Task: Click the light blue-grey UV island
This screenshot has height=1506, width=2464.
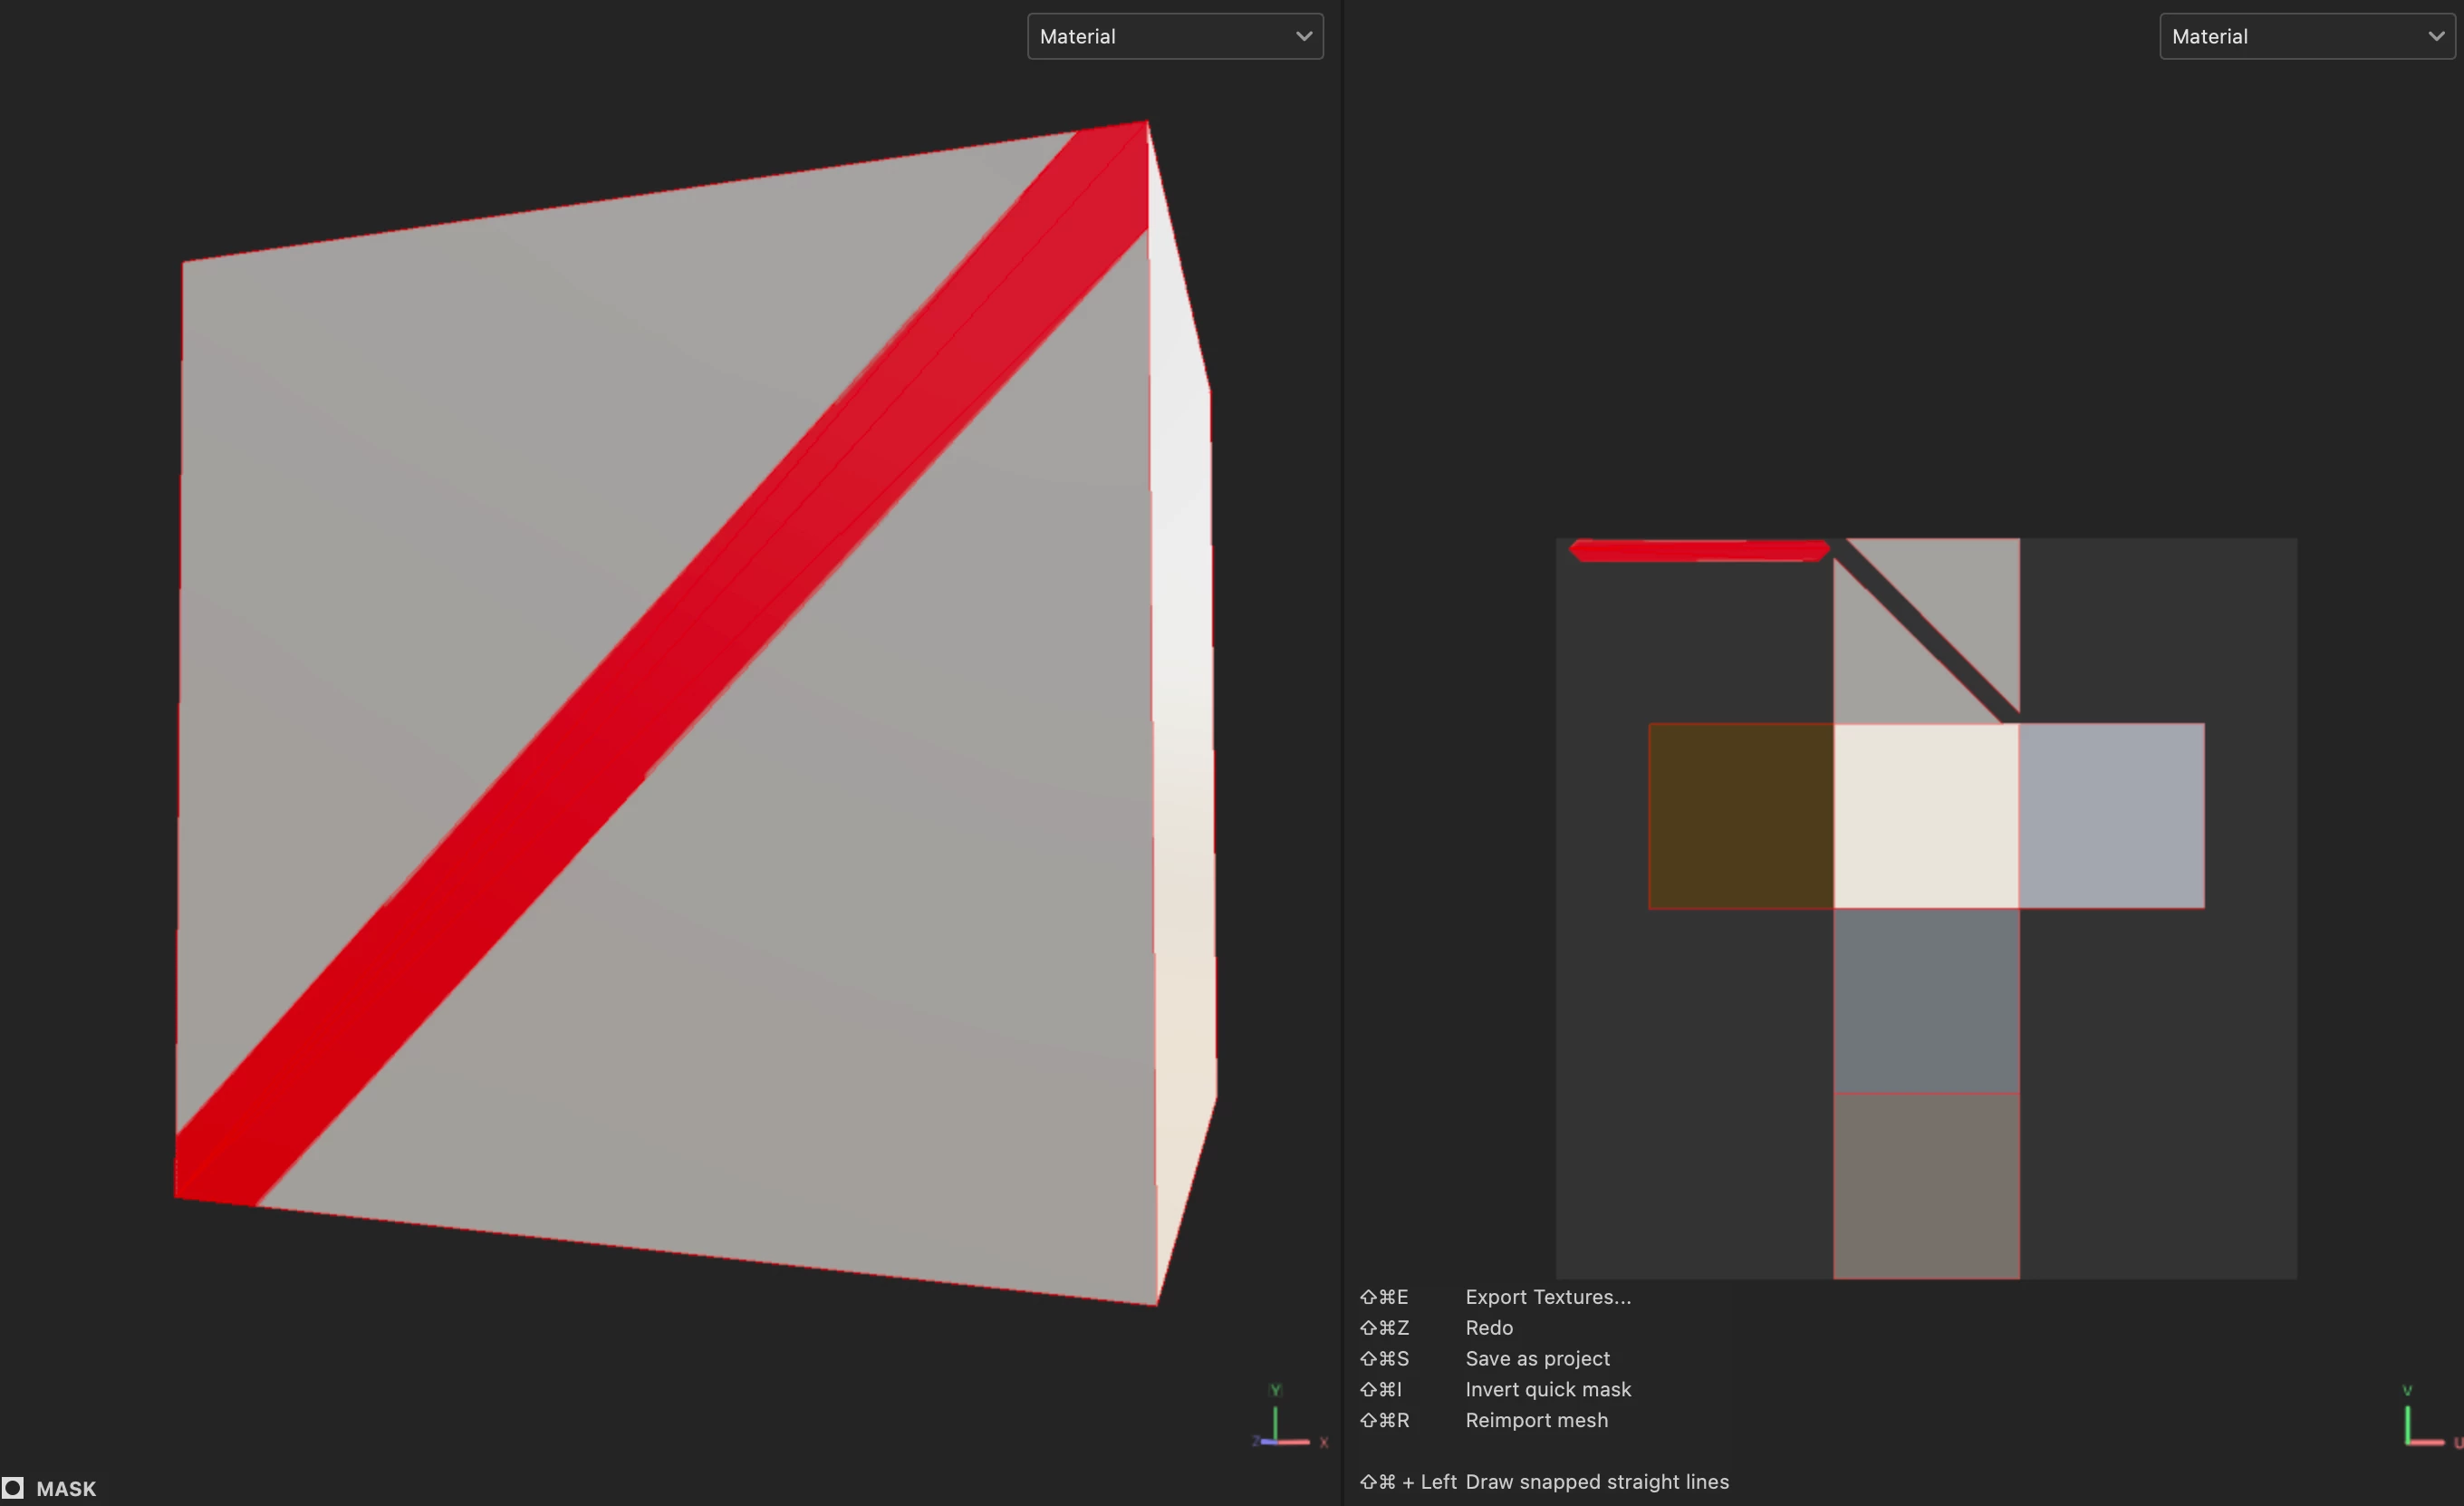Action: [2111, 816]
